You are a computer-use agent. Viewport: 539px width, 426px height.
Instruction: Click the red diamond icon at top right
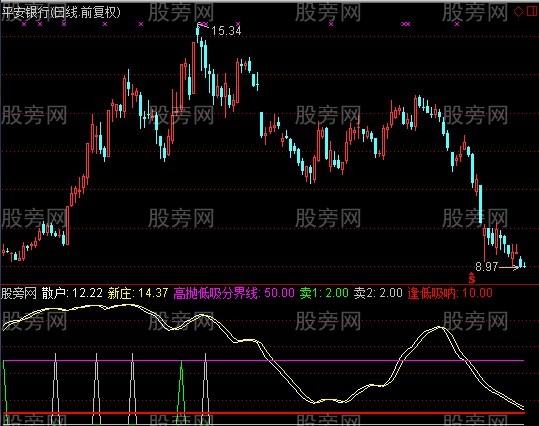pyautogui.click(x=518, y=12)
